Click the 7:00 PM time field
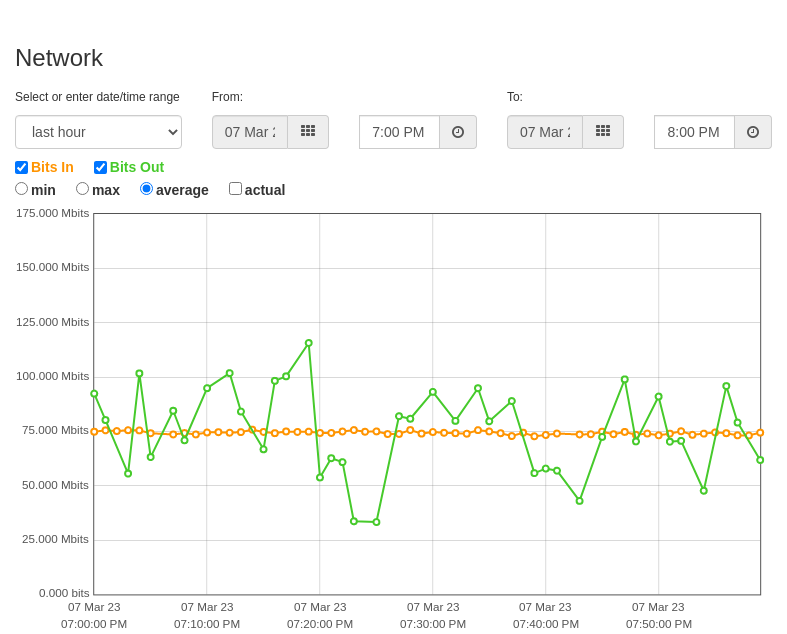787x634 pixels. [x=400, y=132]
